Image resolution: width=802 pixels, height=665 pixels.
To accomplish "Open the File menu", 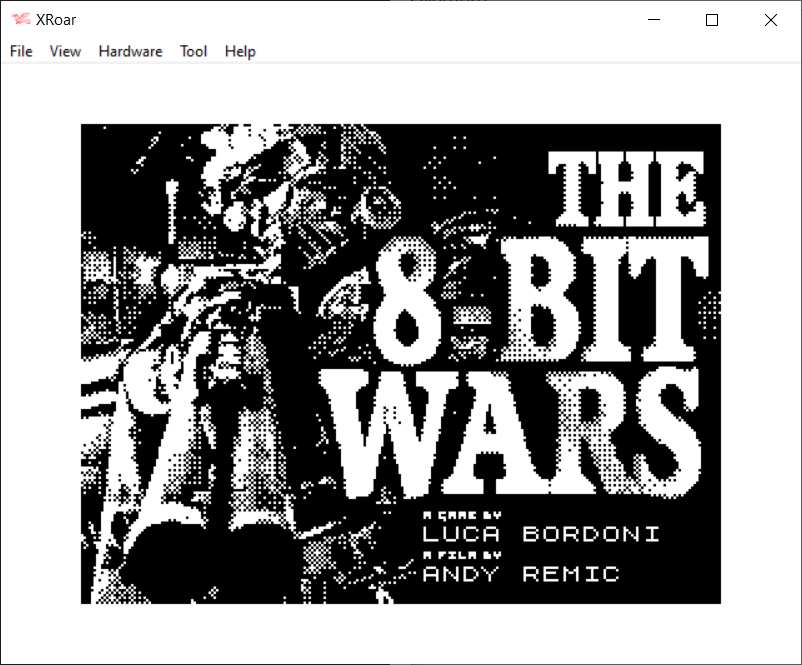I will point(21,51).
